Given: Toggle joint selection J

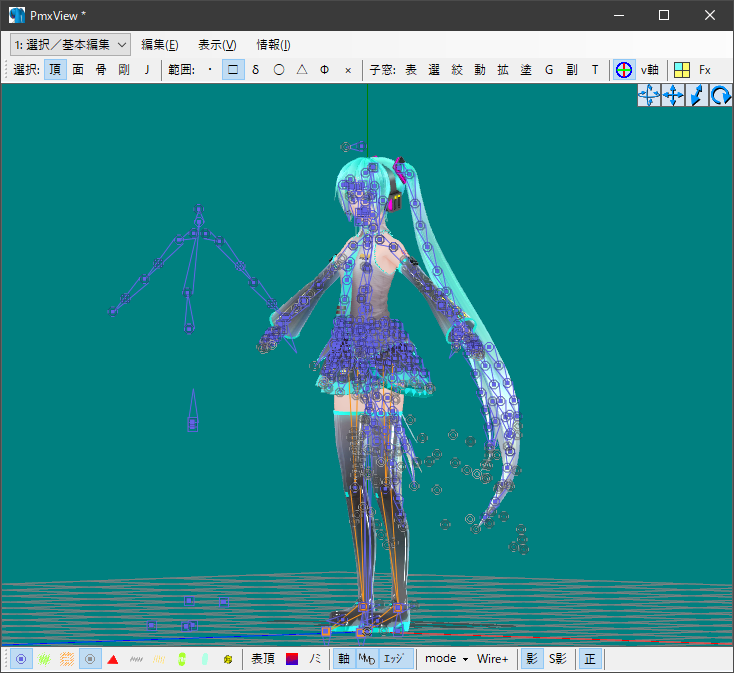Looking at the screenshot, I should coord(147,70).
